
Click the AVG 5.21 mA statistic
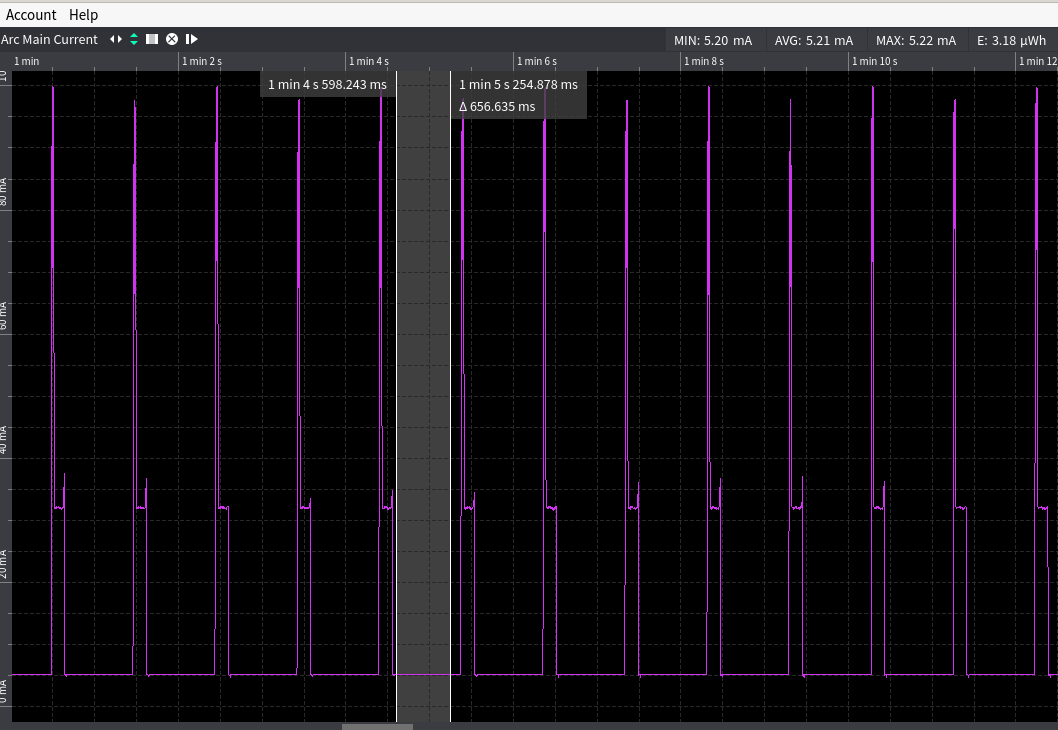tap(815, 40)
